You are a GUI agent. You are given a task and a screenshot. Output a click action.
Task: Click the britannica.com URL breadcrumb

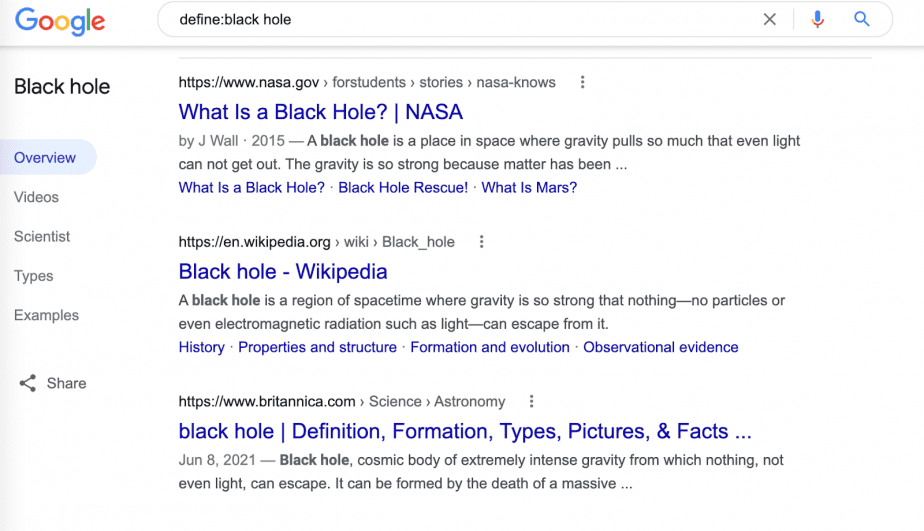pyautogui.click(x=342, y=401)
